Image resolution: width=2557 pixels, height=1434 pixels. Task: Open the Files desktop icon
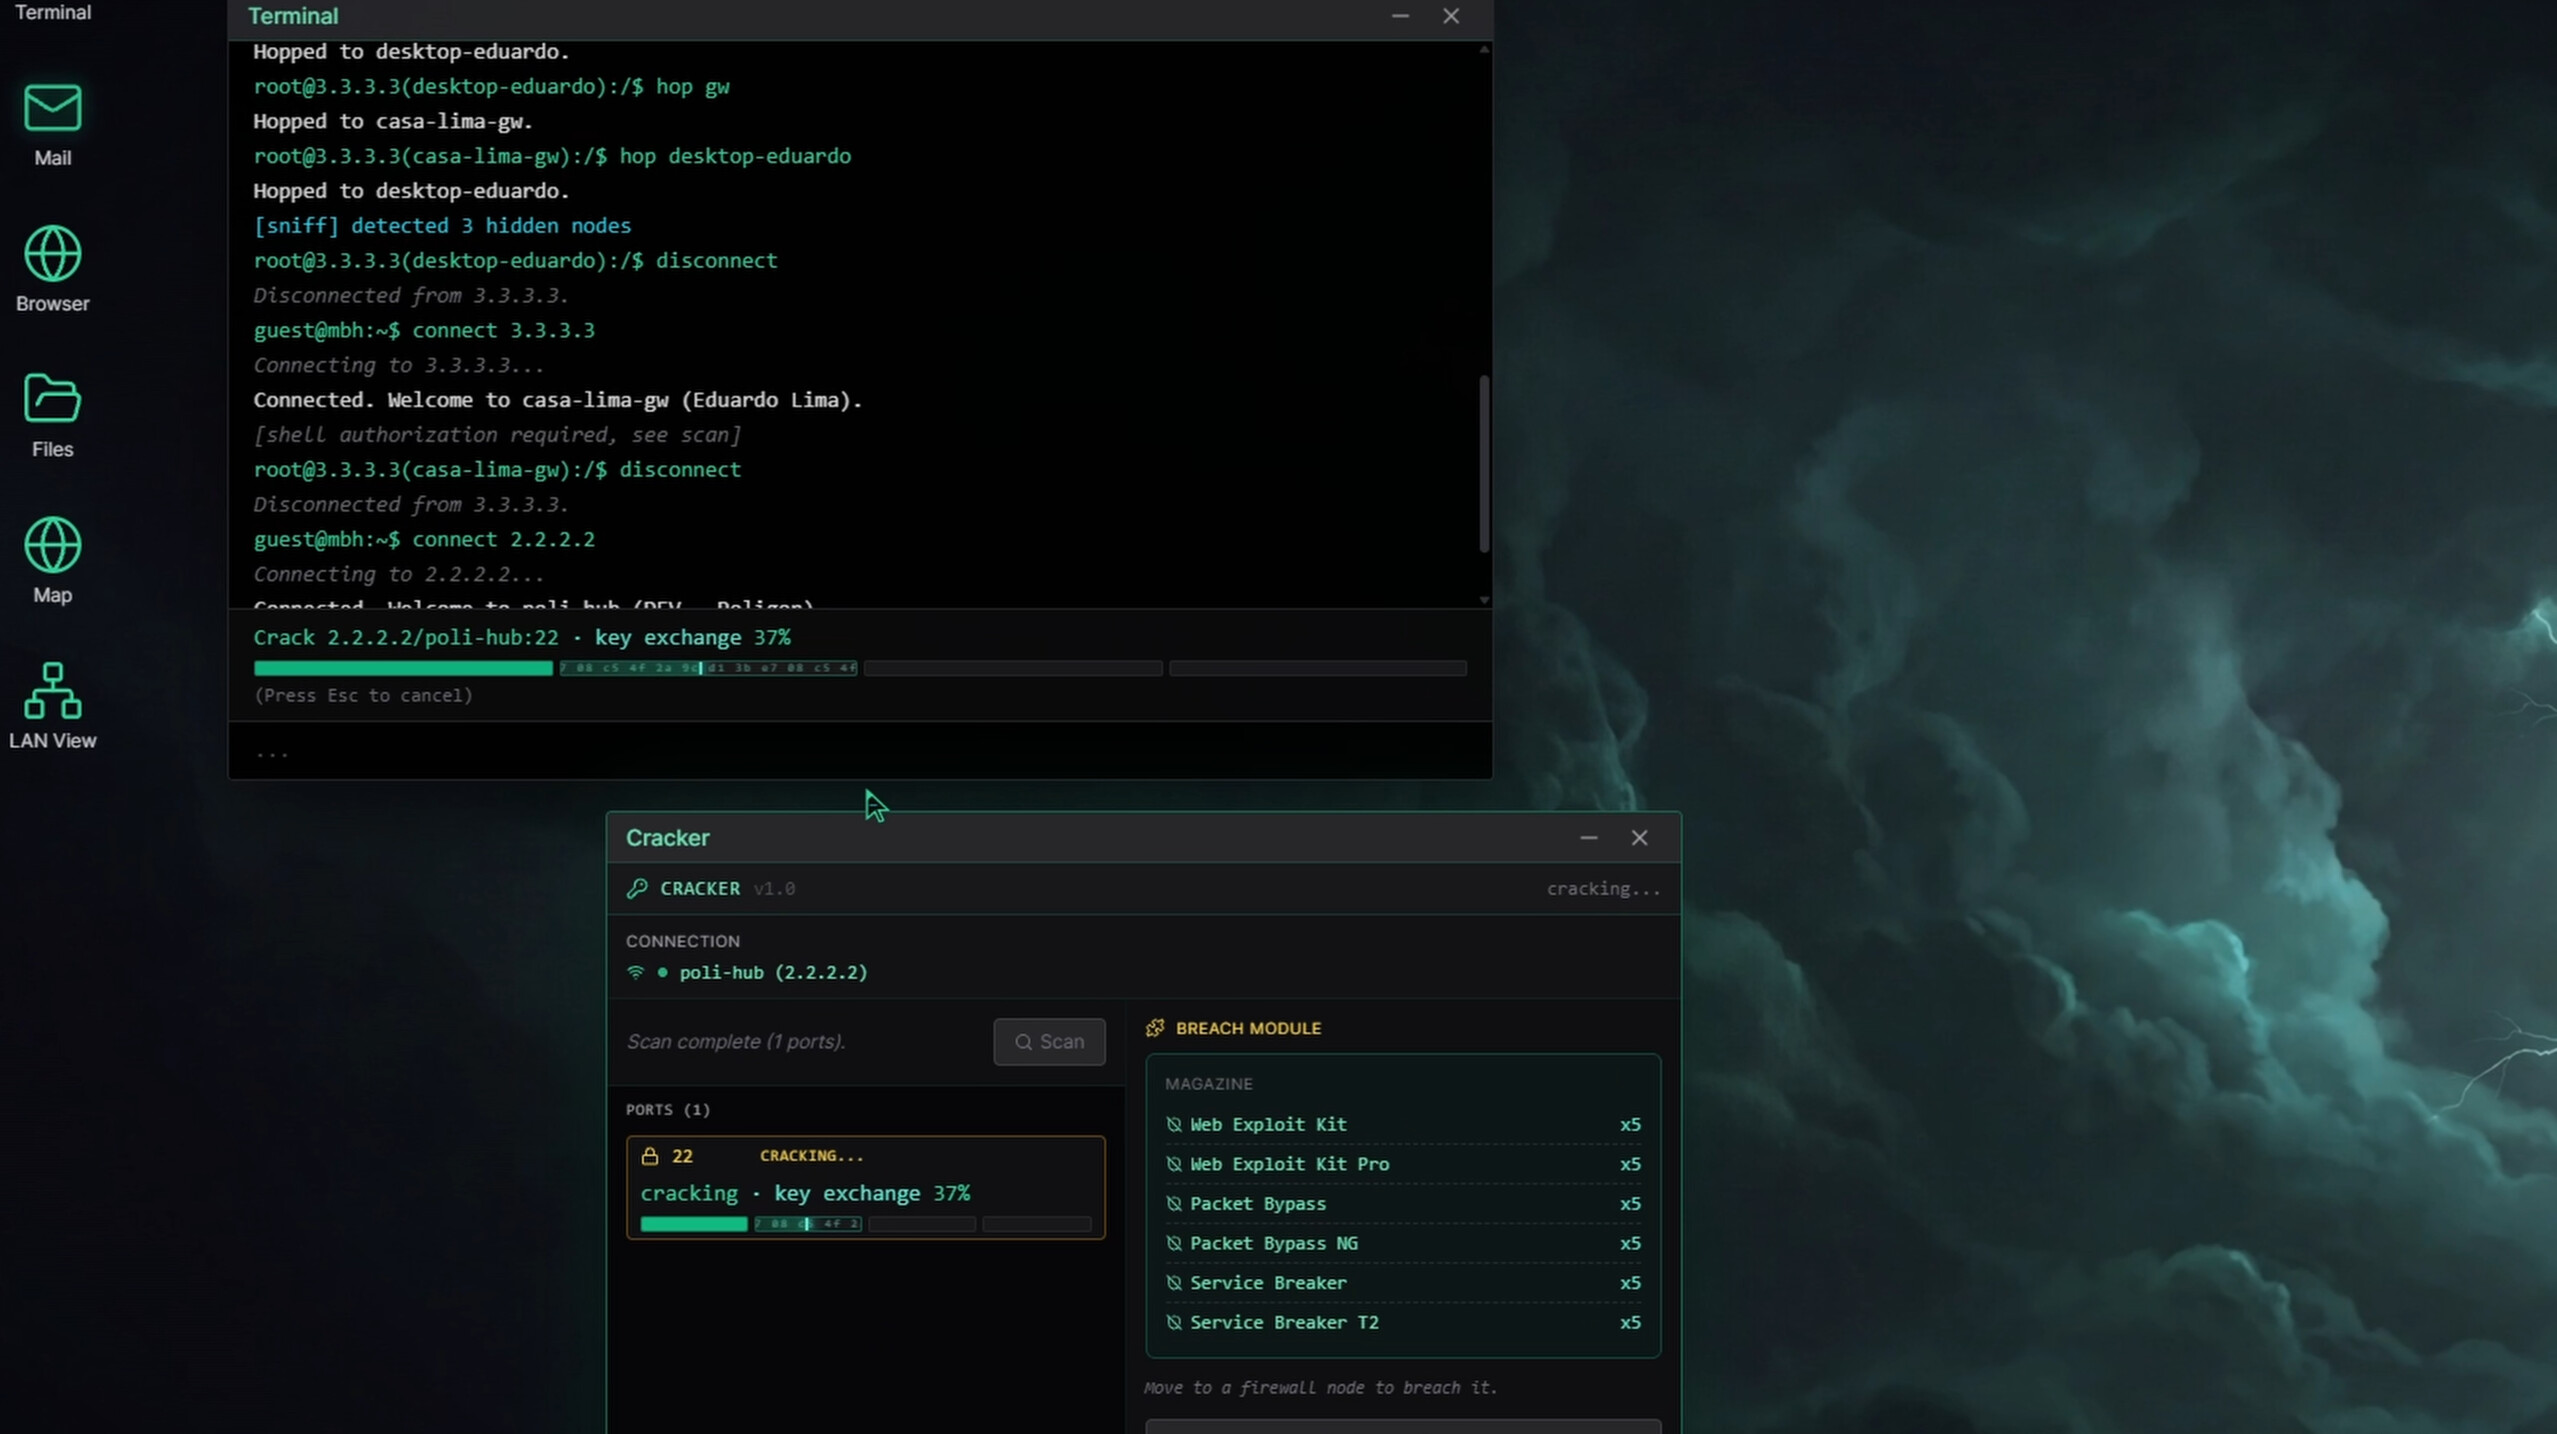(52, 415)
